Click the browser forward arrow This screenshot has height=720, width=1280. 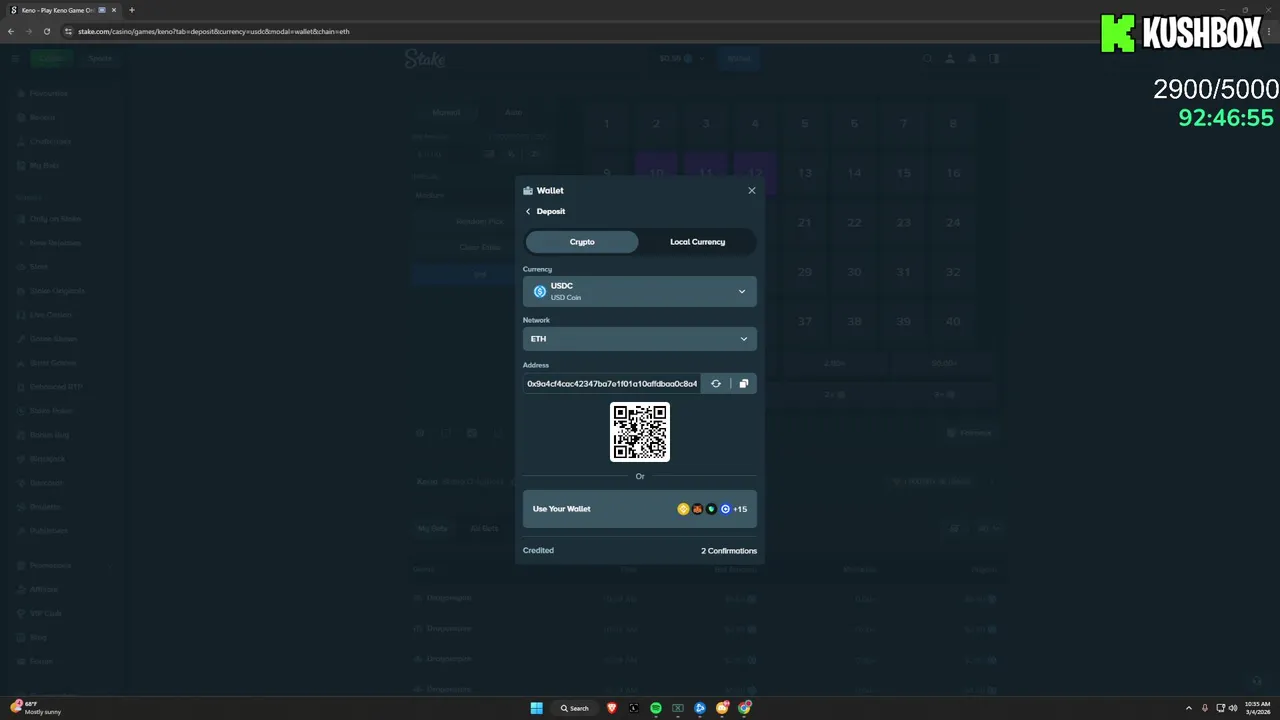[x=29, y=31]
